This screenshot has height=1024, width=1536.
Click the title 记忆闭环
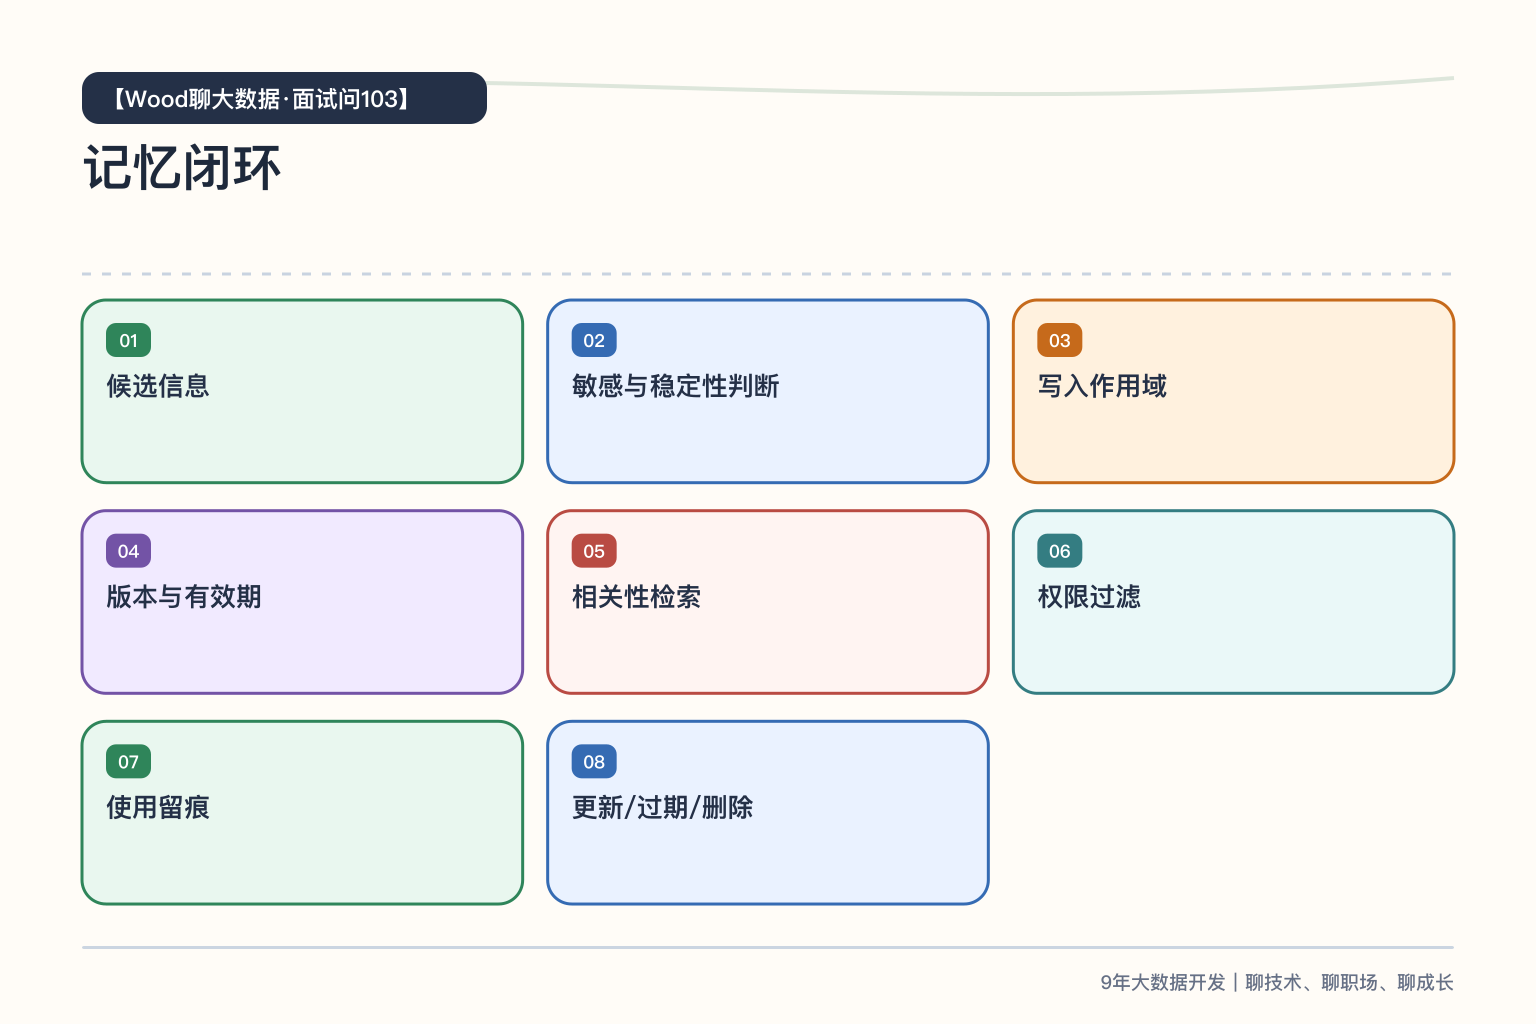[x=182, y=168]
